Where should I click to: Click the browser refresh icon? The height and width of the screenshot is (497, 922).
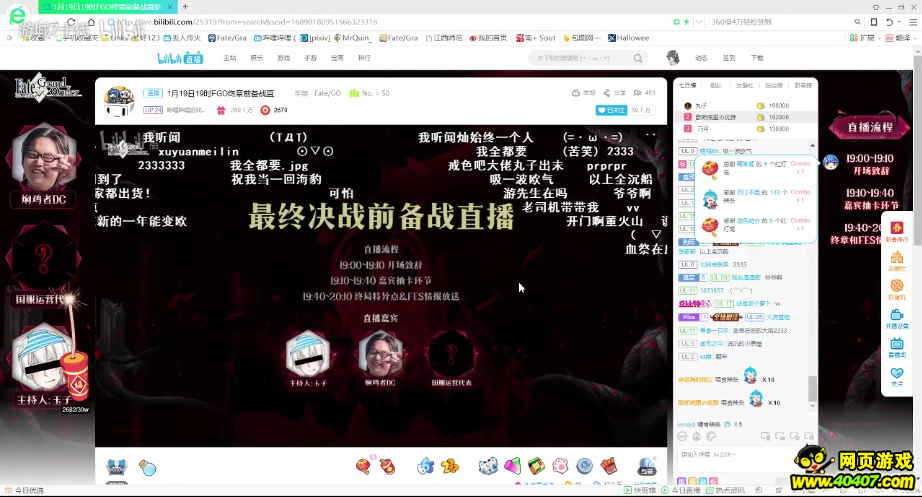click(71, 22)
